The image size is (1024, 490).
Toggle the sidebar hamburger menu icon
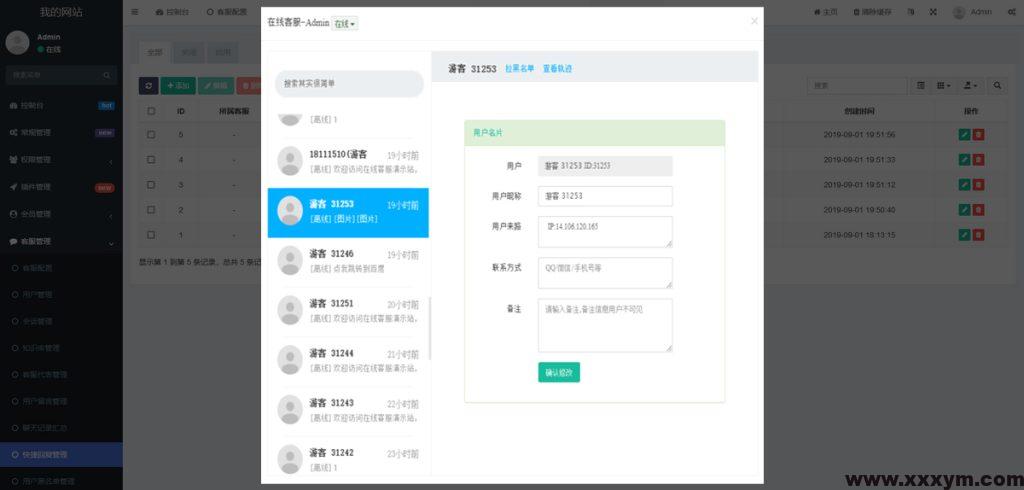135,12
